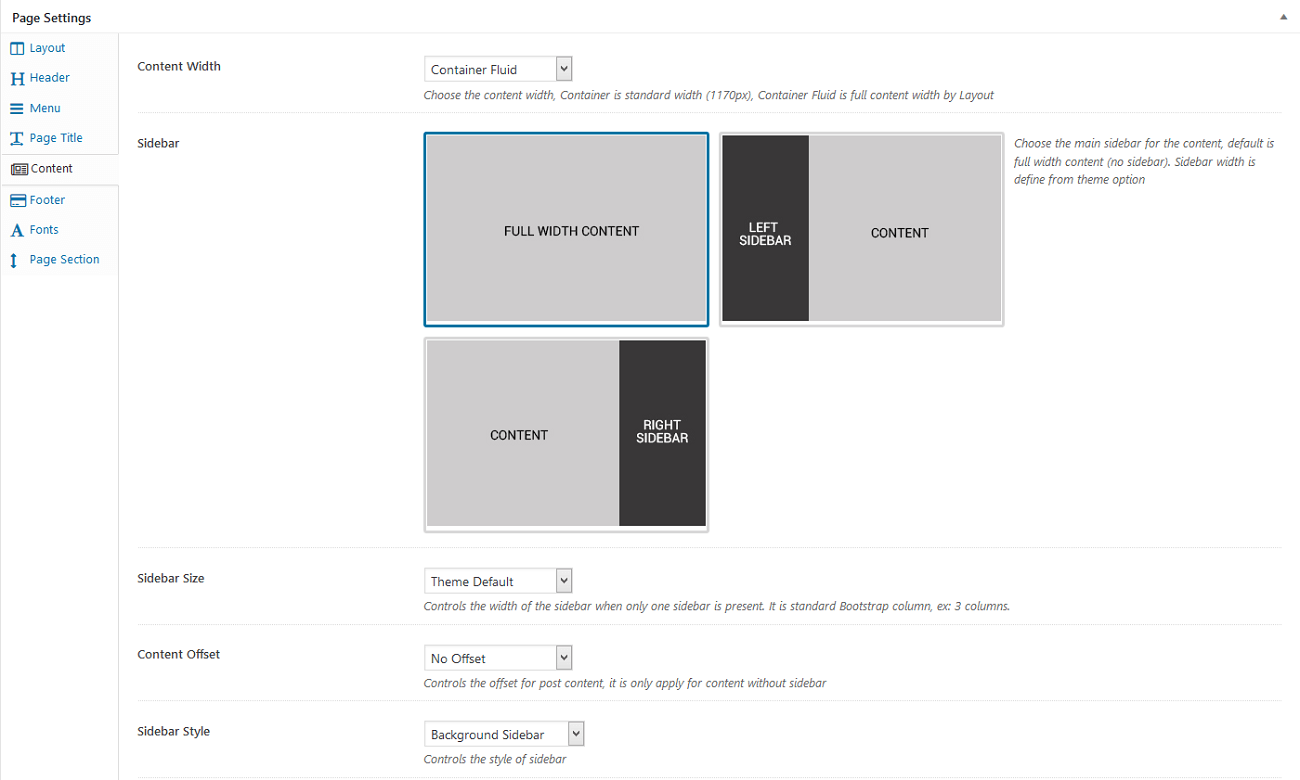Click the Content Offset label
Image resolution: width=1300 pixels, height=780 pixels.
coord(179,654)
